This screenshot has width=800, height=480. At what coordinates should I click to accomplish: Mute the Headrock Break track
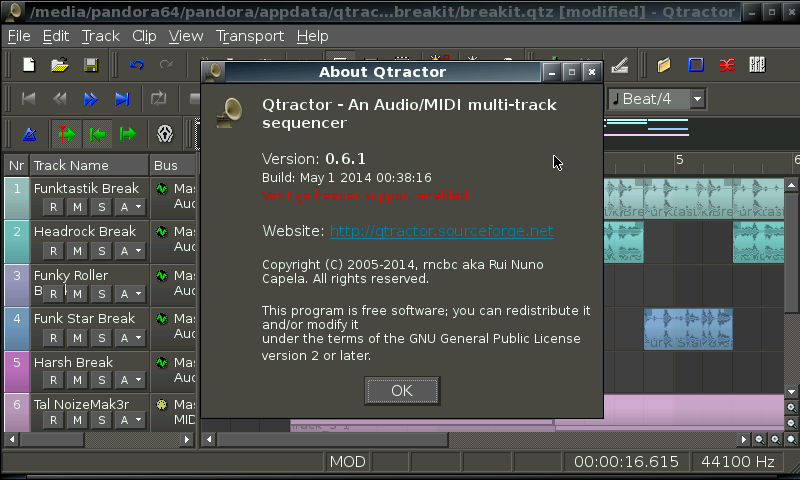[x=77, y=251]
